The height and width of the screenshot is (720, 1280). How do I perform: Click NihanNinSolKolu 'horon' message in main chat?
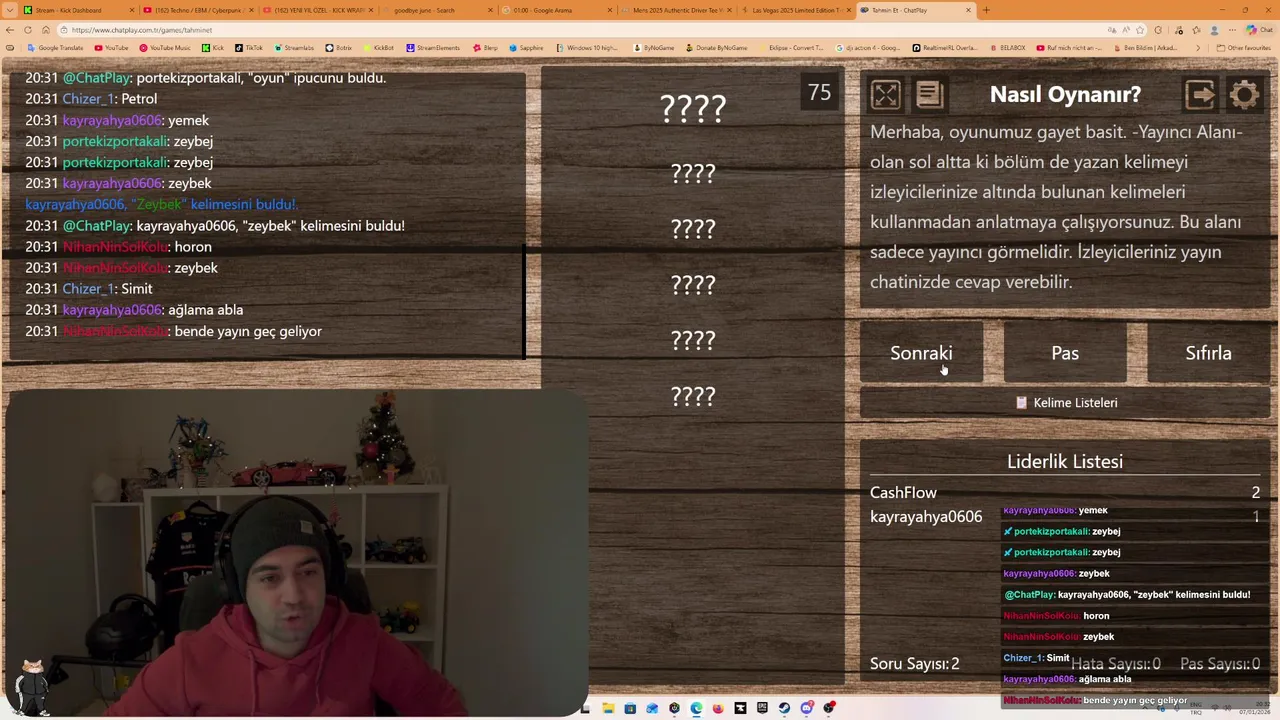(x=118, y=247)
